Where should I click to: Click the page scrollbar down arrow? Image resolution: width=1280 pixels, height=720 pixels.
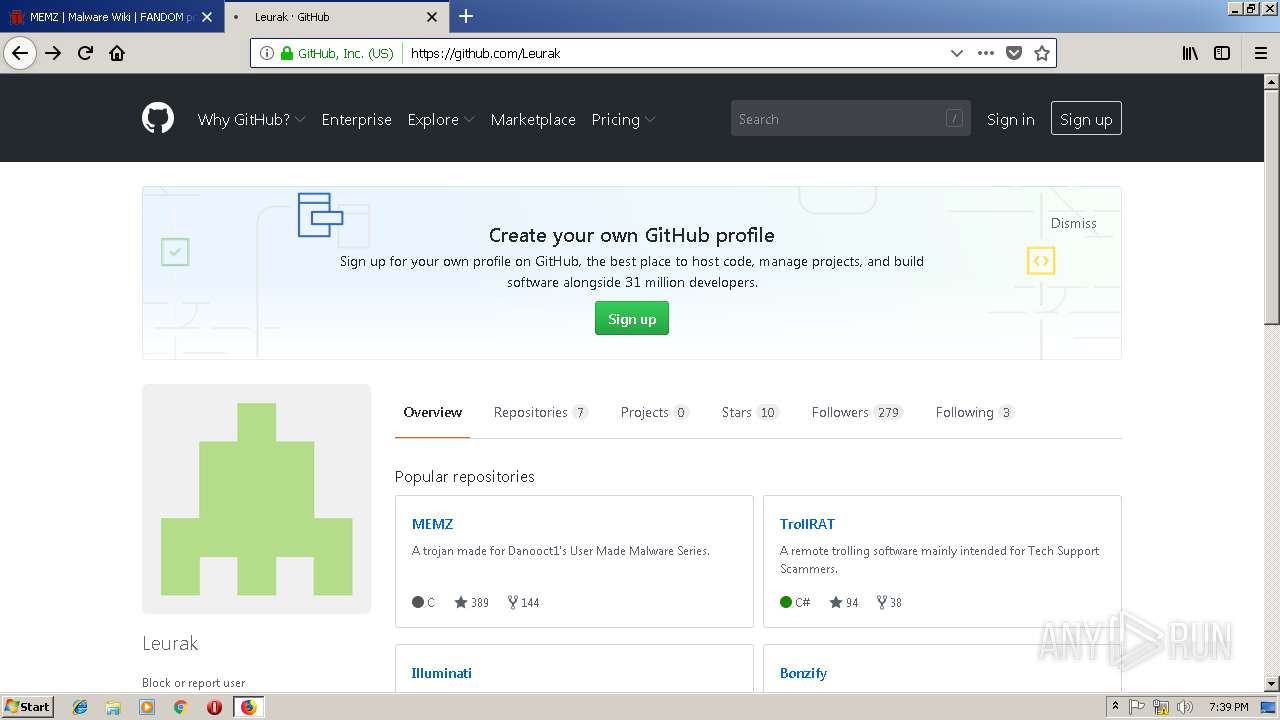[x=1271, y=684]
